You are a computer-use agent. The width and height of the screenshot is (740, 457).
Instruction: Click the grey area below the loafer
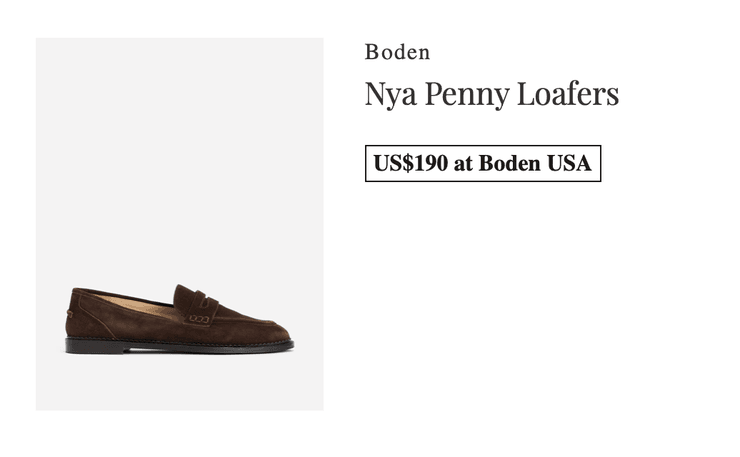coord(180,385)
